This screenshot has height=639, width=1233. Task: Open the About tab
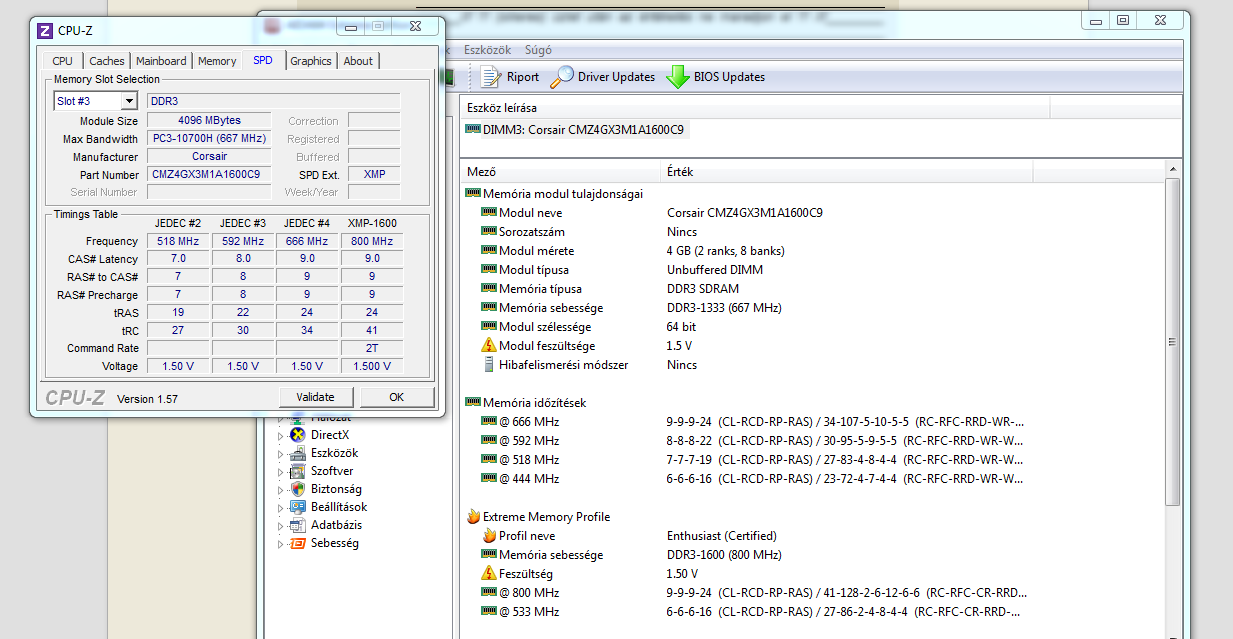(358, 61)
